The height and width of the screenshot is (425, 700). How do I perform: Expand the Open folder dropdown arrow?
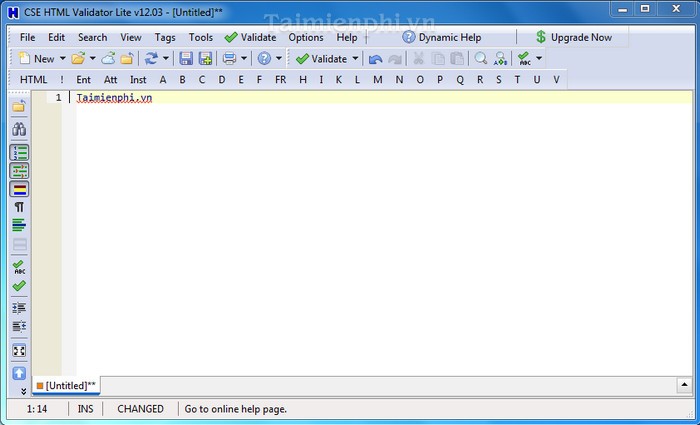[x=92, y=58]
